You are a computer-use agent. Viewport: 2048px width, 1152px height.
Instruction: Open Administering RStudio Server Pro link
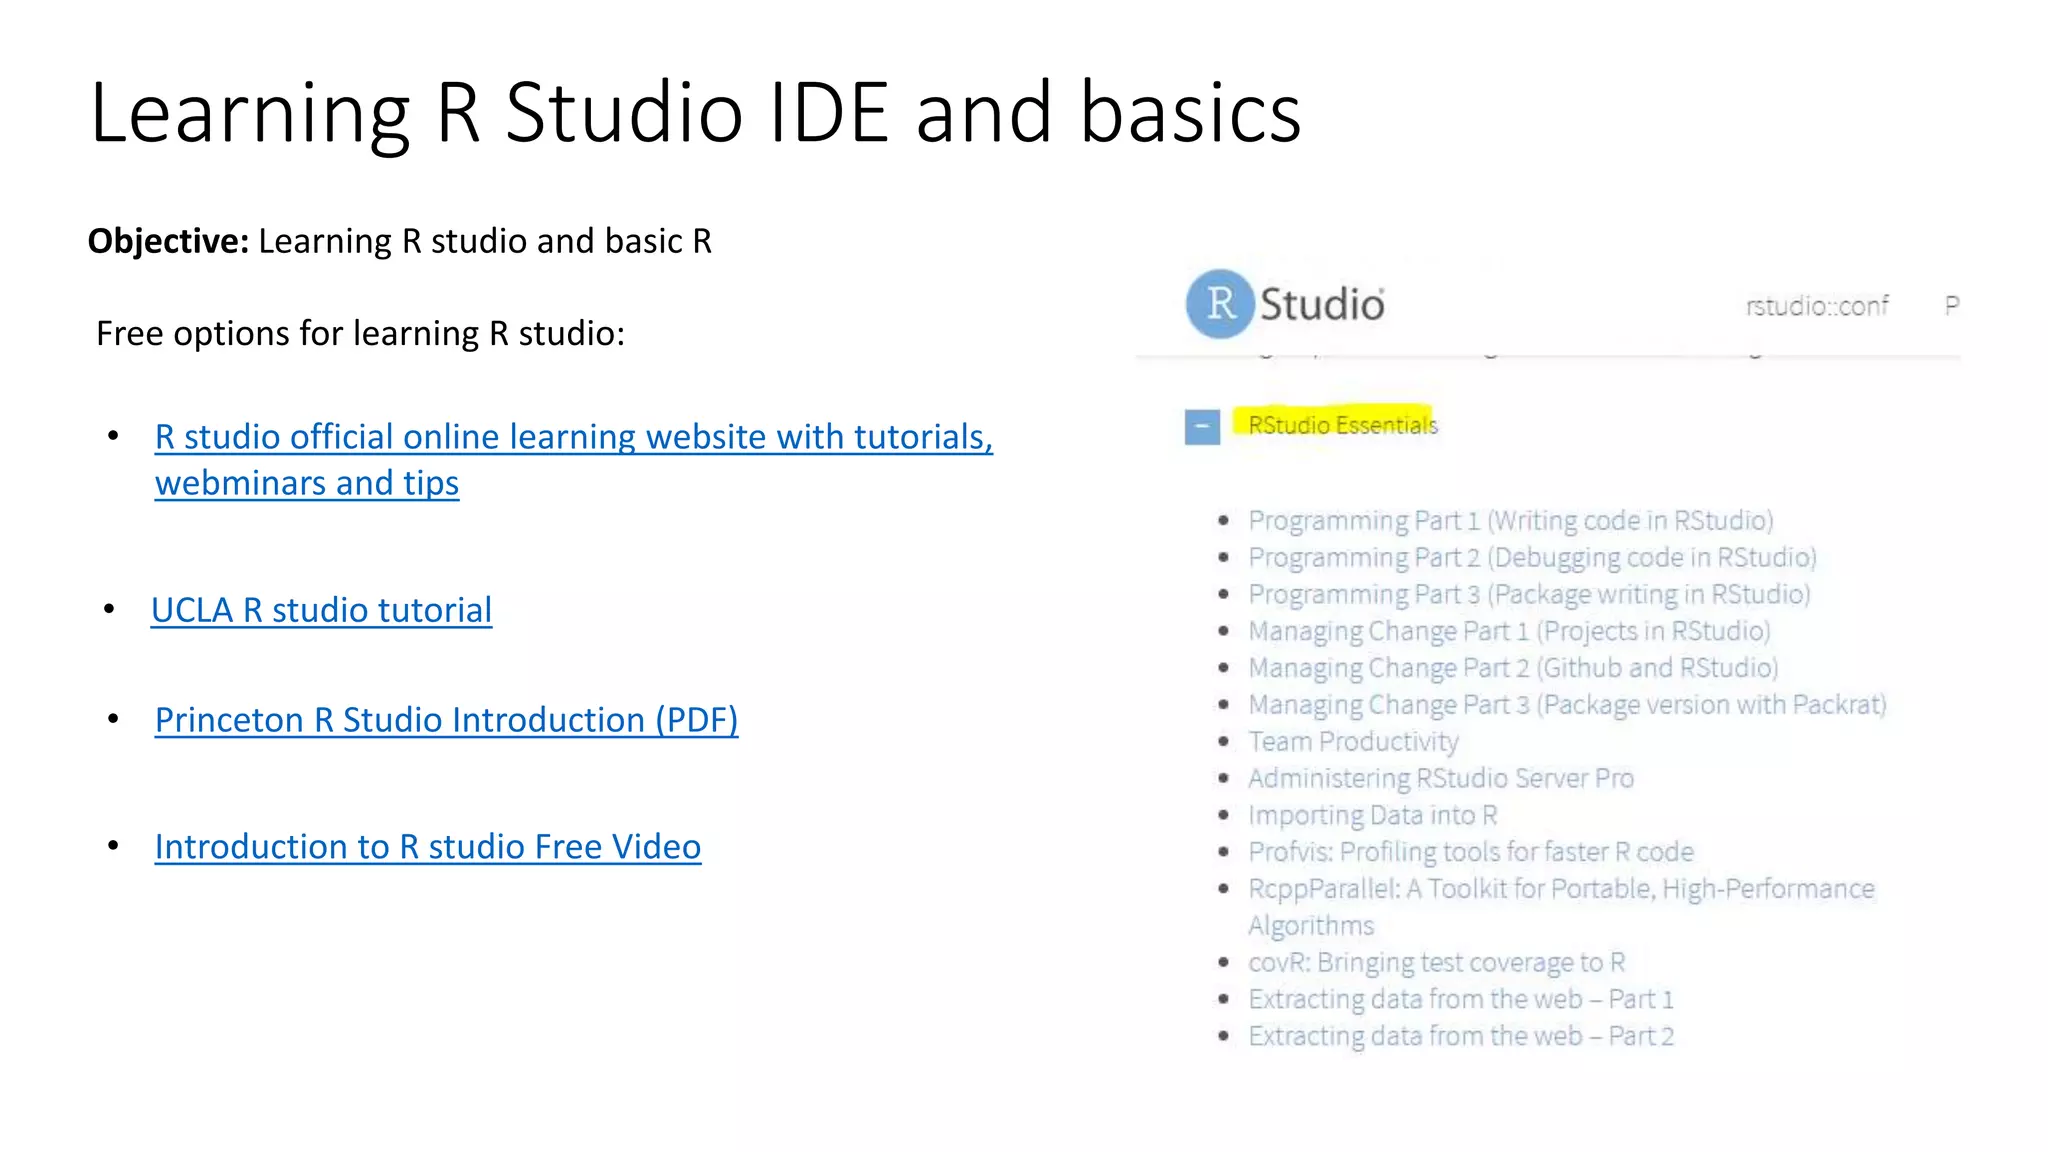tap(1440, 778)
